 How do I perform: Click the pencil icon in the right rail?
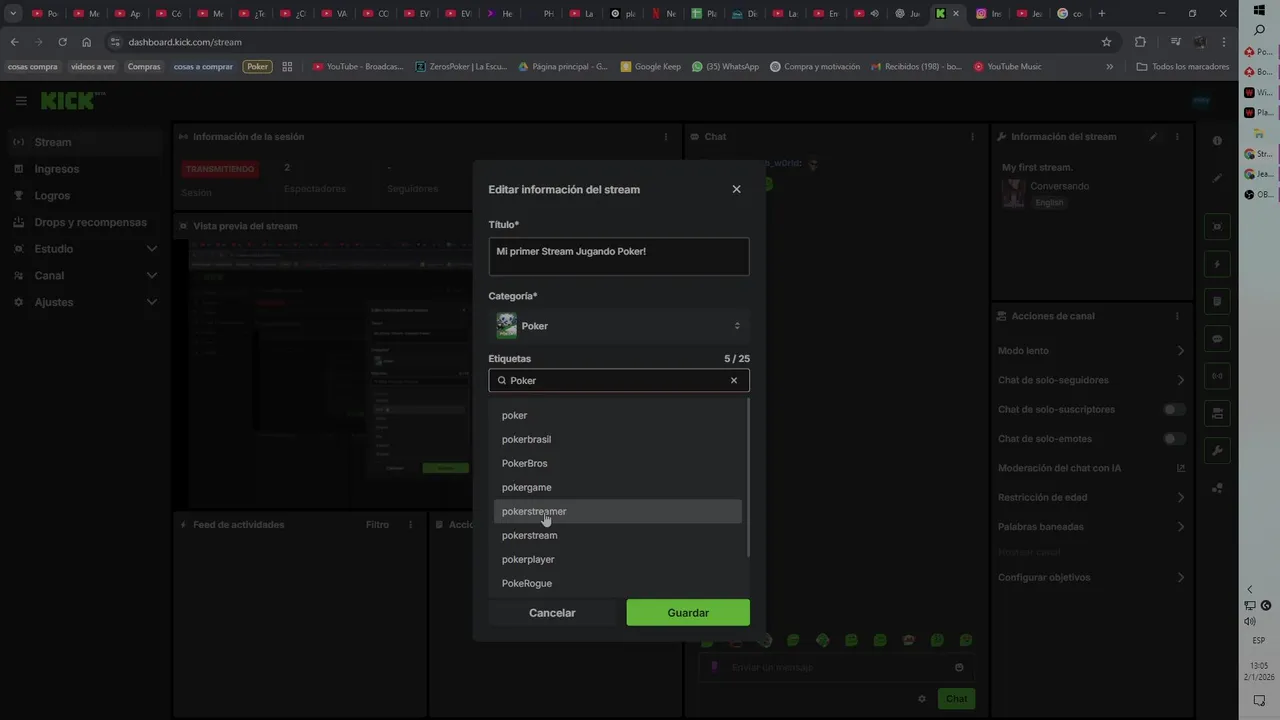pyautogui.click(x=1217, y=178)
